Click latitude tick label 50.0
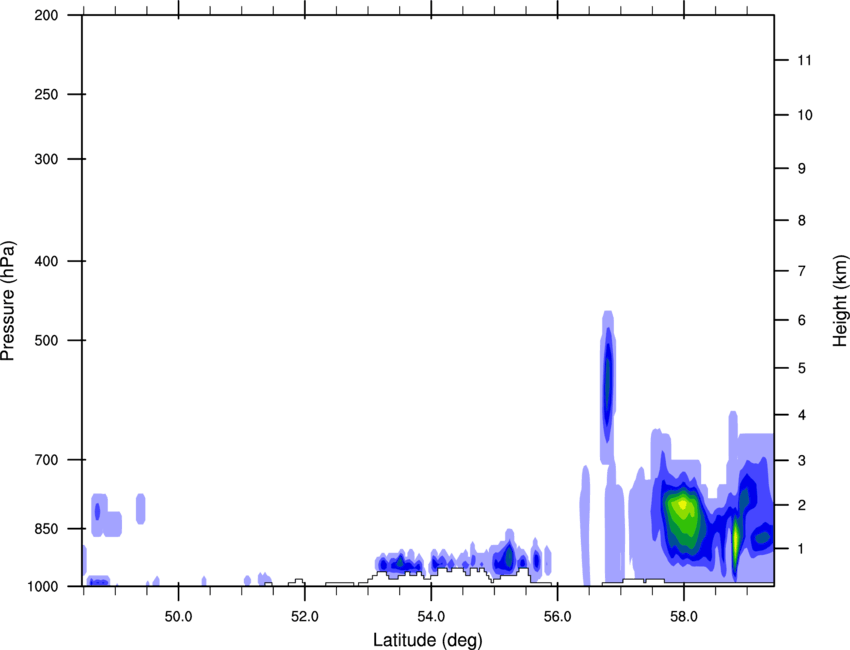This screenshot has width=850, height=650. pyautogui.click(x=178, y=617)
